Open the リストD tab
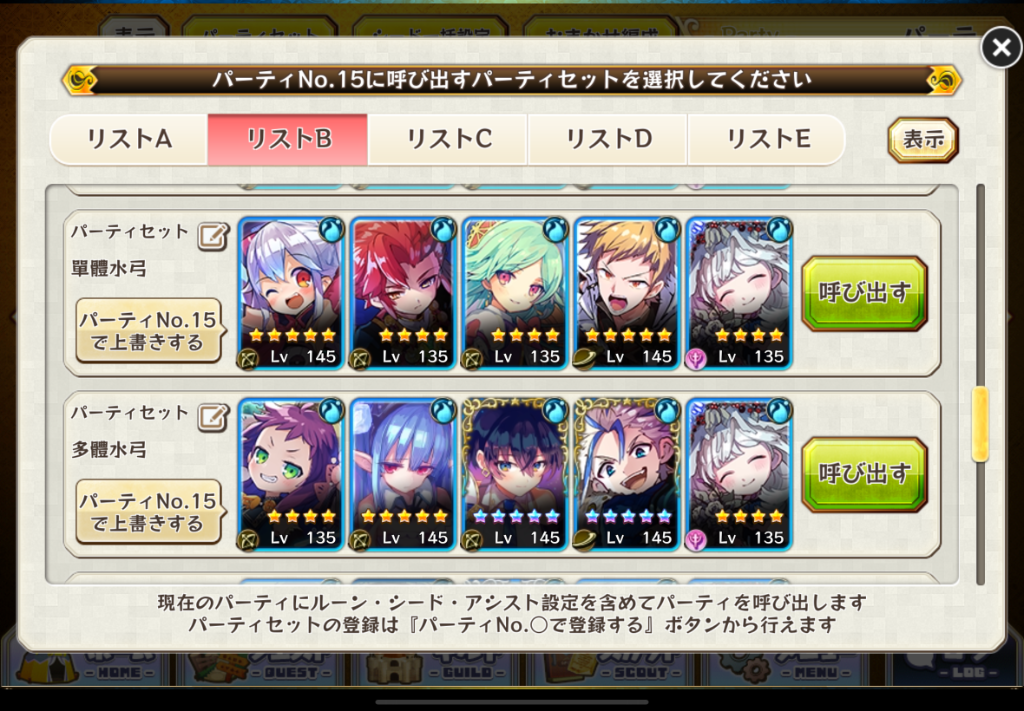The width and height of the screenshot is (1024, 711). (607, 139)
